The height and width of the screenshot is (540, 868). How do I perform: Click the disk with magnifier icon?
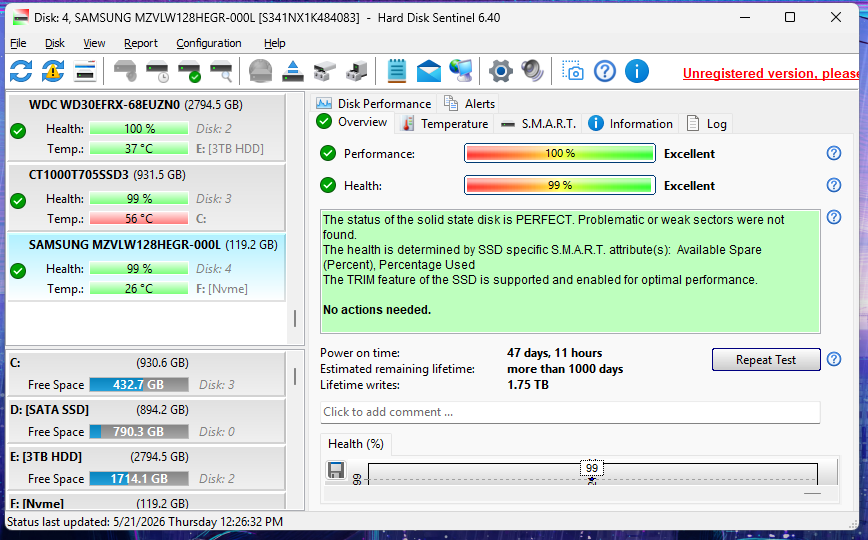[221, 71]
